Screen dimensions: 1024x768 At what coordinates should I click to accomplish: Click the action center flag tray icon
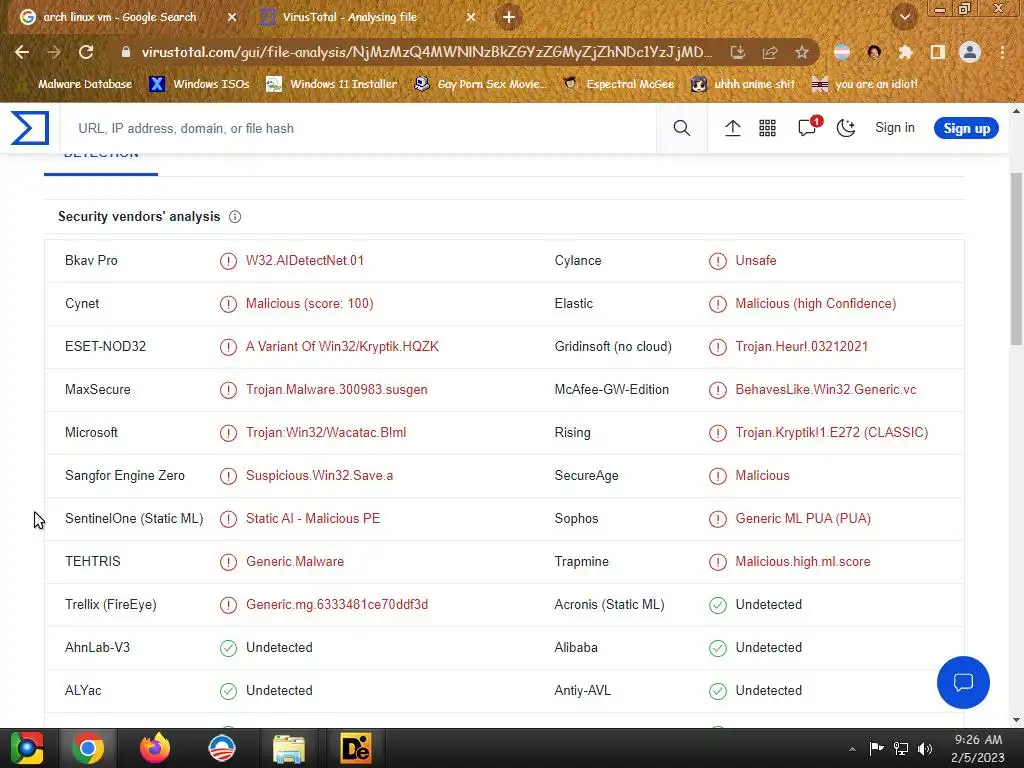click(x=876, y=748)
